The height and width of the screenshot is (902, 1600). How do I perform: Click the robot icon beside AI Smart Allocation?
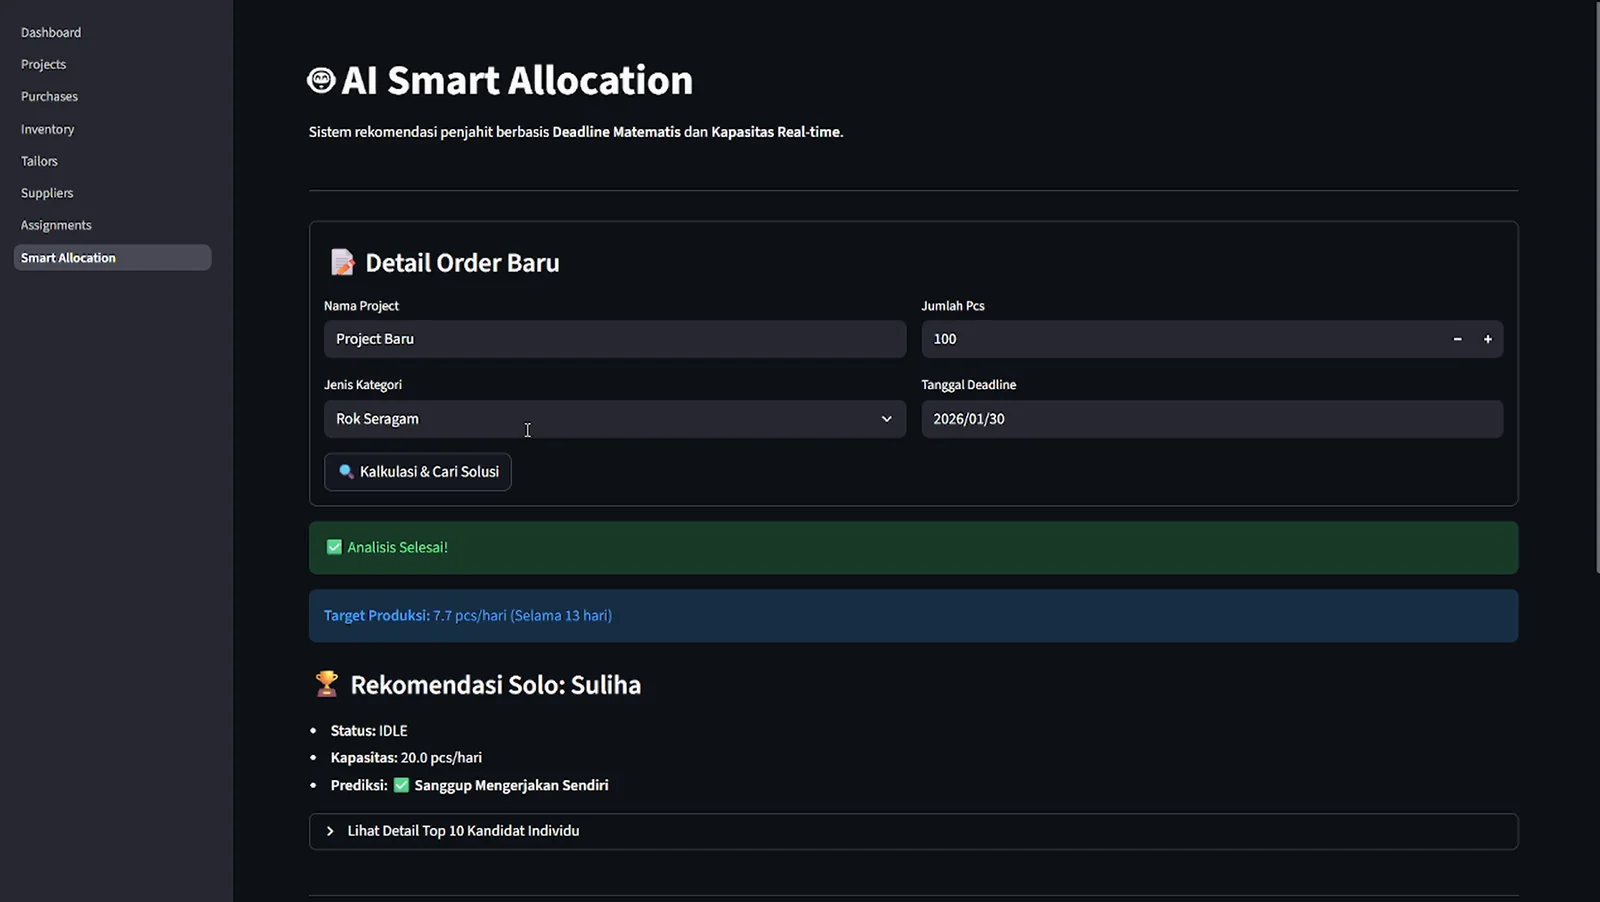tap(321, 80)
